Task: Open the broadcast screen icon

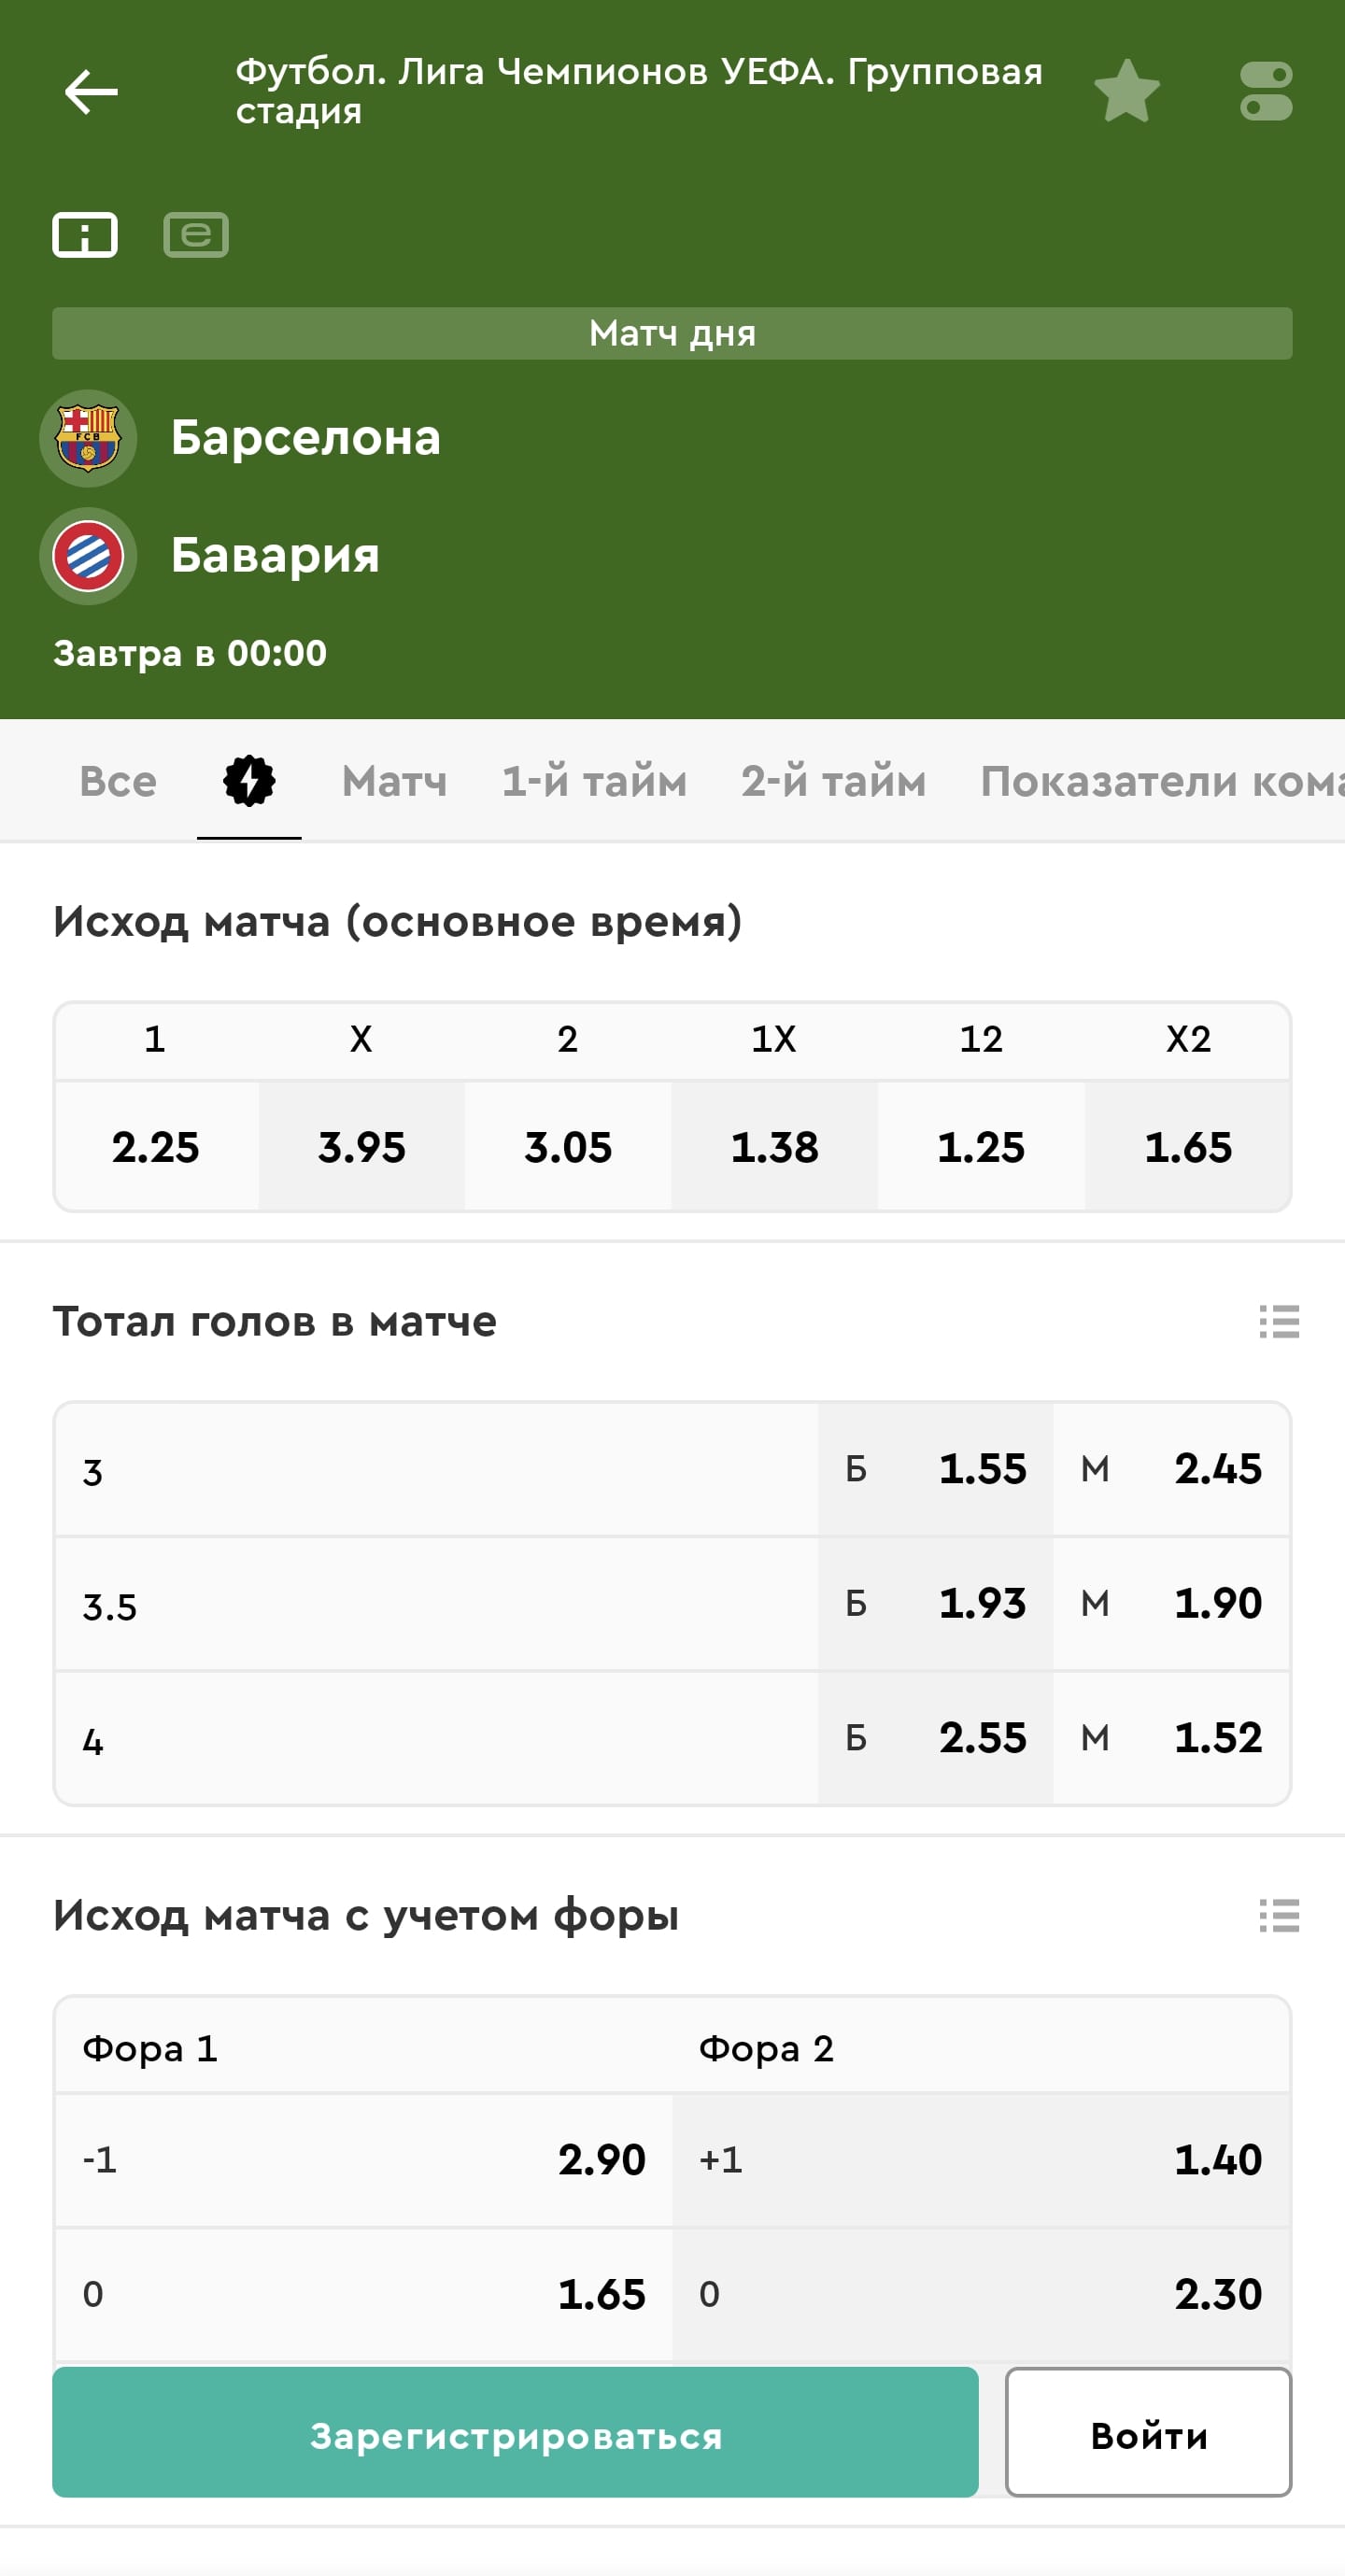Action: [x=196, y=235]
